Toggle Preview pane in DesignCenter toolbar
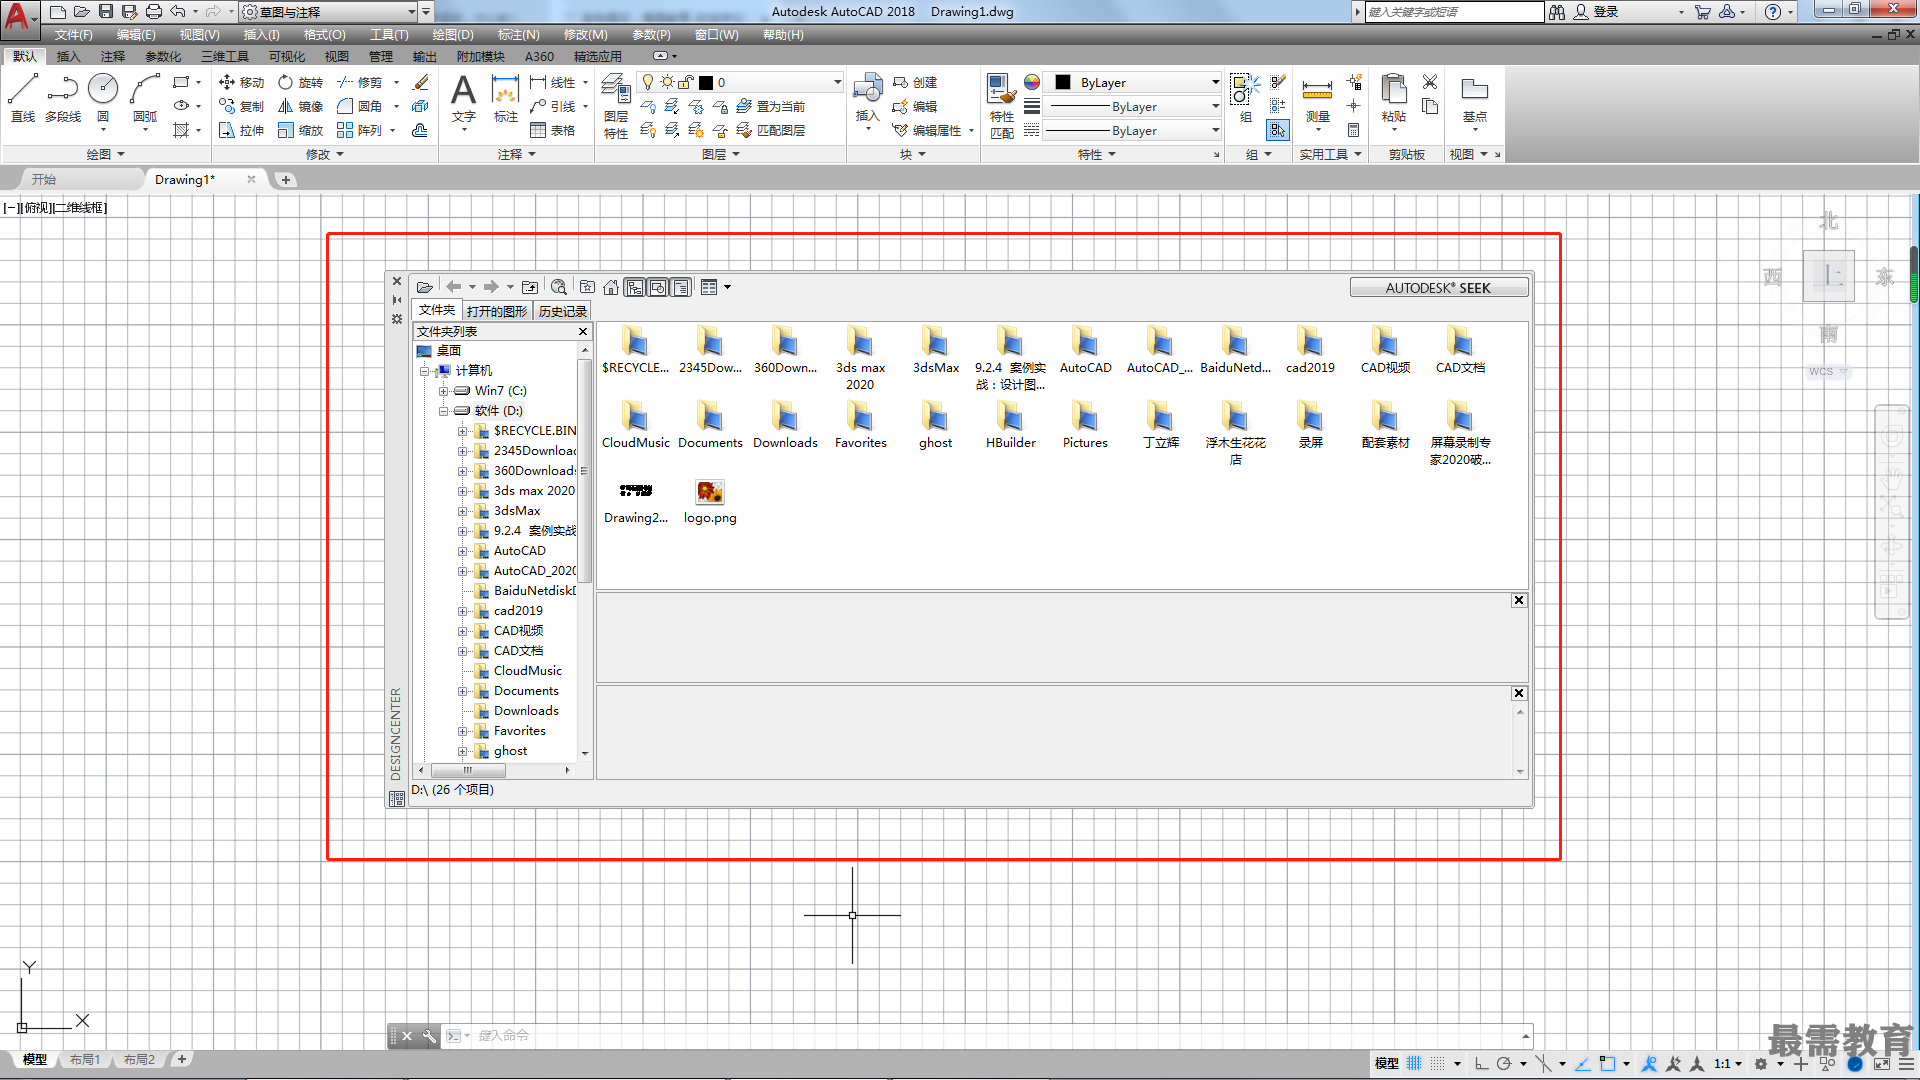Screen dimensions: 1920x1080 tap(658, 287)
